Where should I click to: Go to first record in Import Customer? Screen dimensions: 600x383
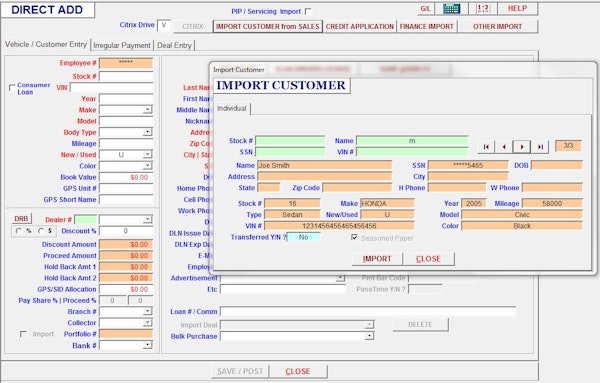486,147
